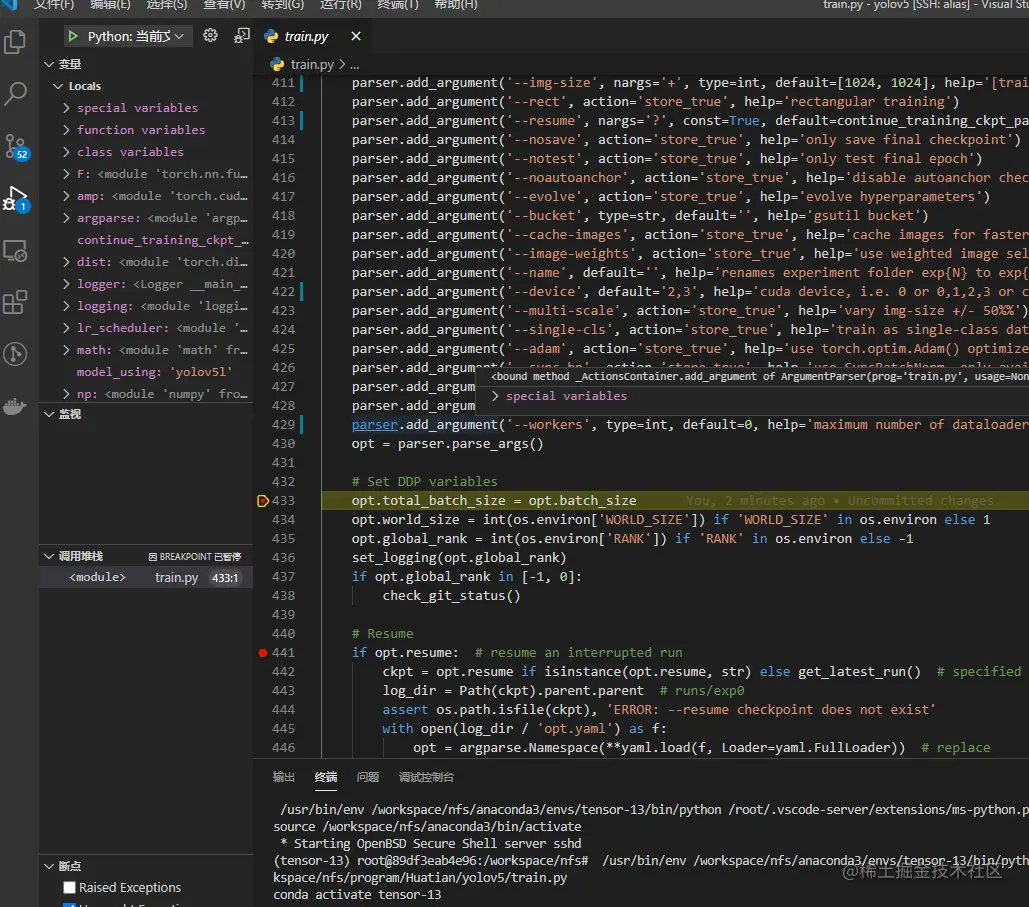
Task: Close the train.py editor tab
Action: (x=355, y=37)
